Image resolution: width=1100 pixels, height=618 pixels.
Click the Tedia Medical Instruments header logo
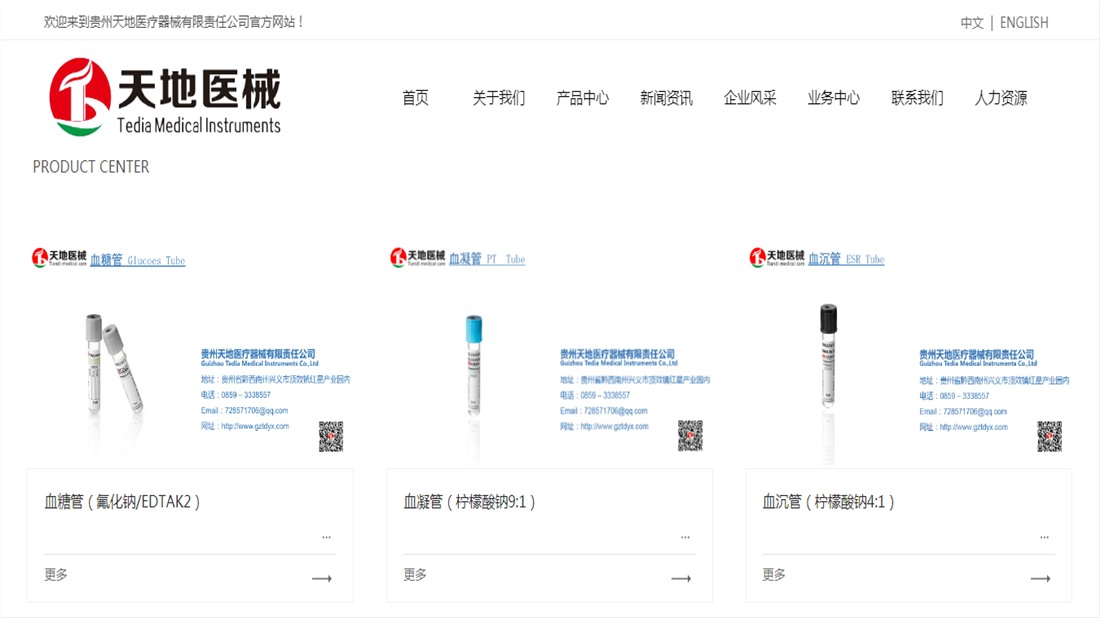165,97
